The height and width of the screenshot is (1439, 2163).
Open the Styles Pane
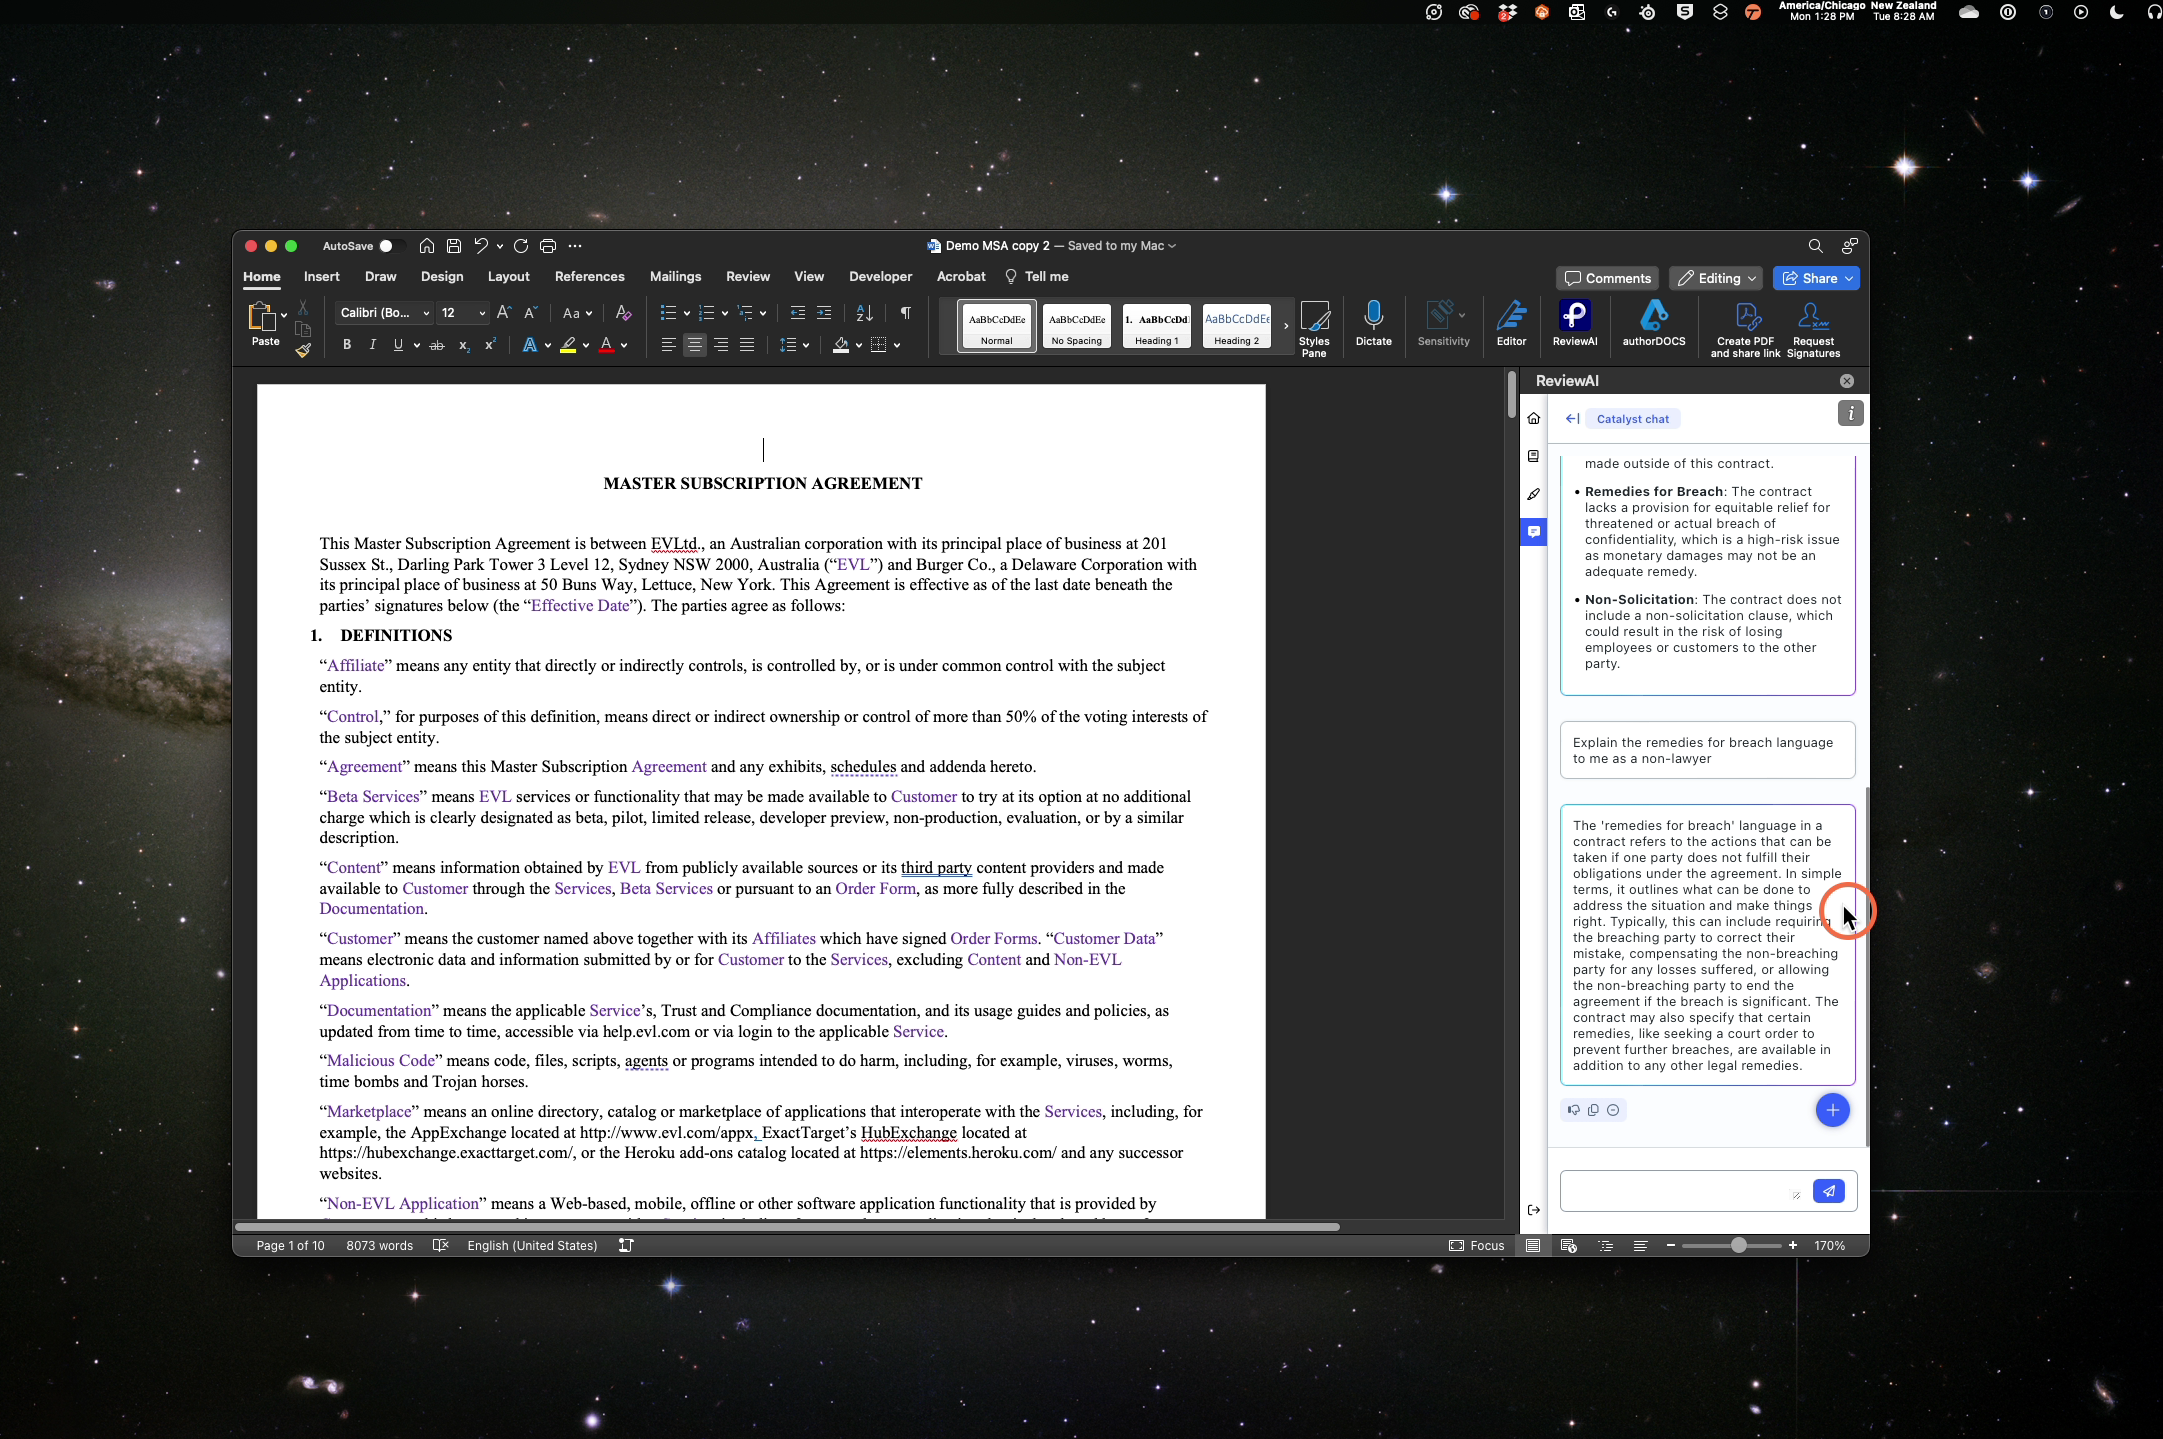point(1314,329)
